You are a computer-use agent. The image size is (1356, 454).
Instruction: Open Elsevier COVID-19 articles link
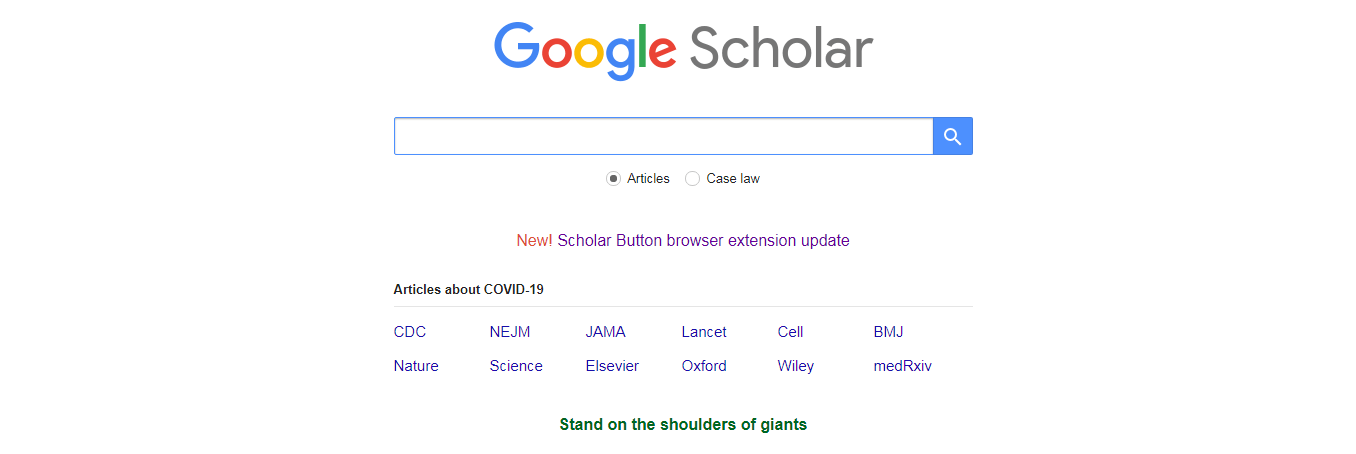612,366
